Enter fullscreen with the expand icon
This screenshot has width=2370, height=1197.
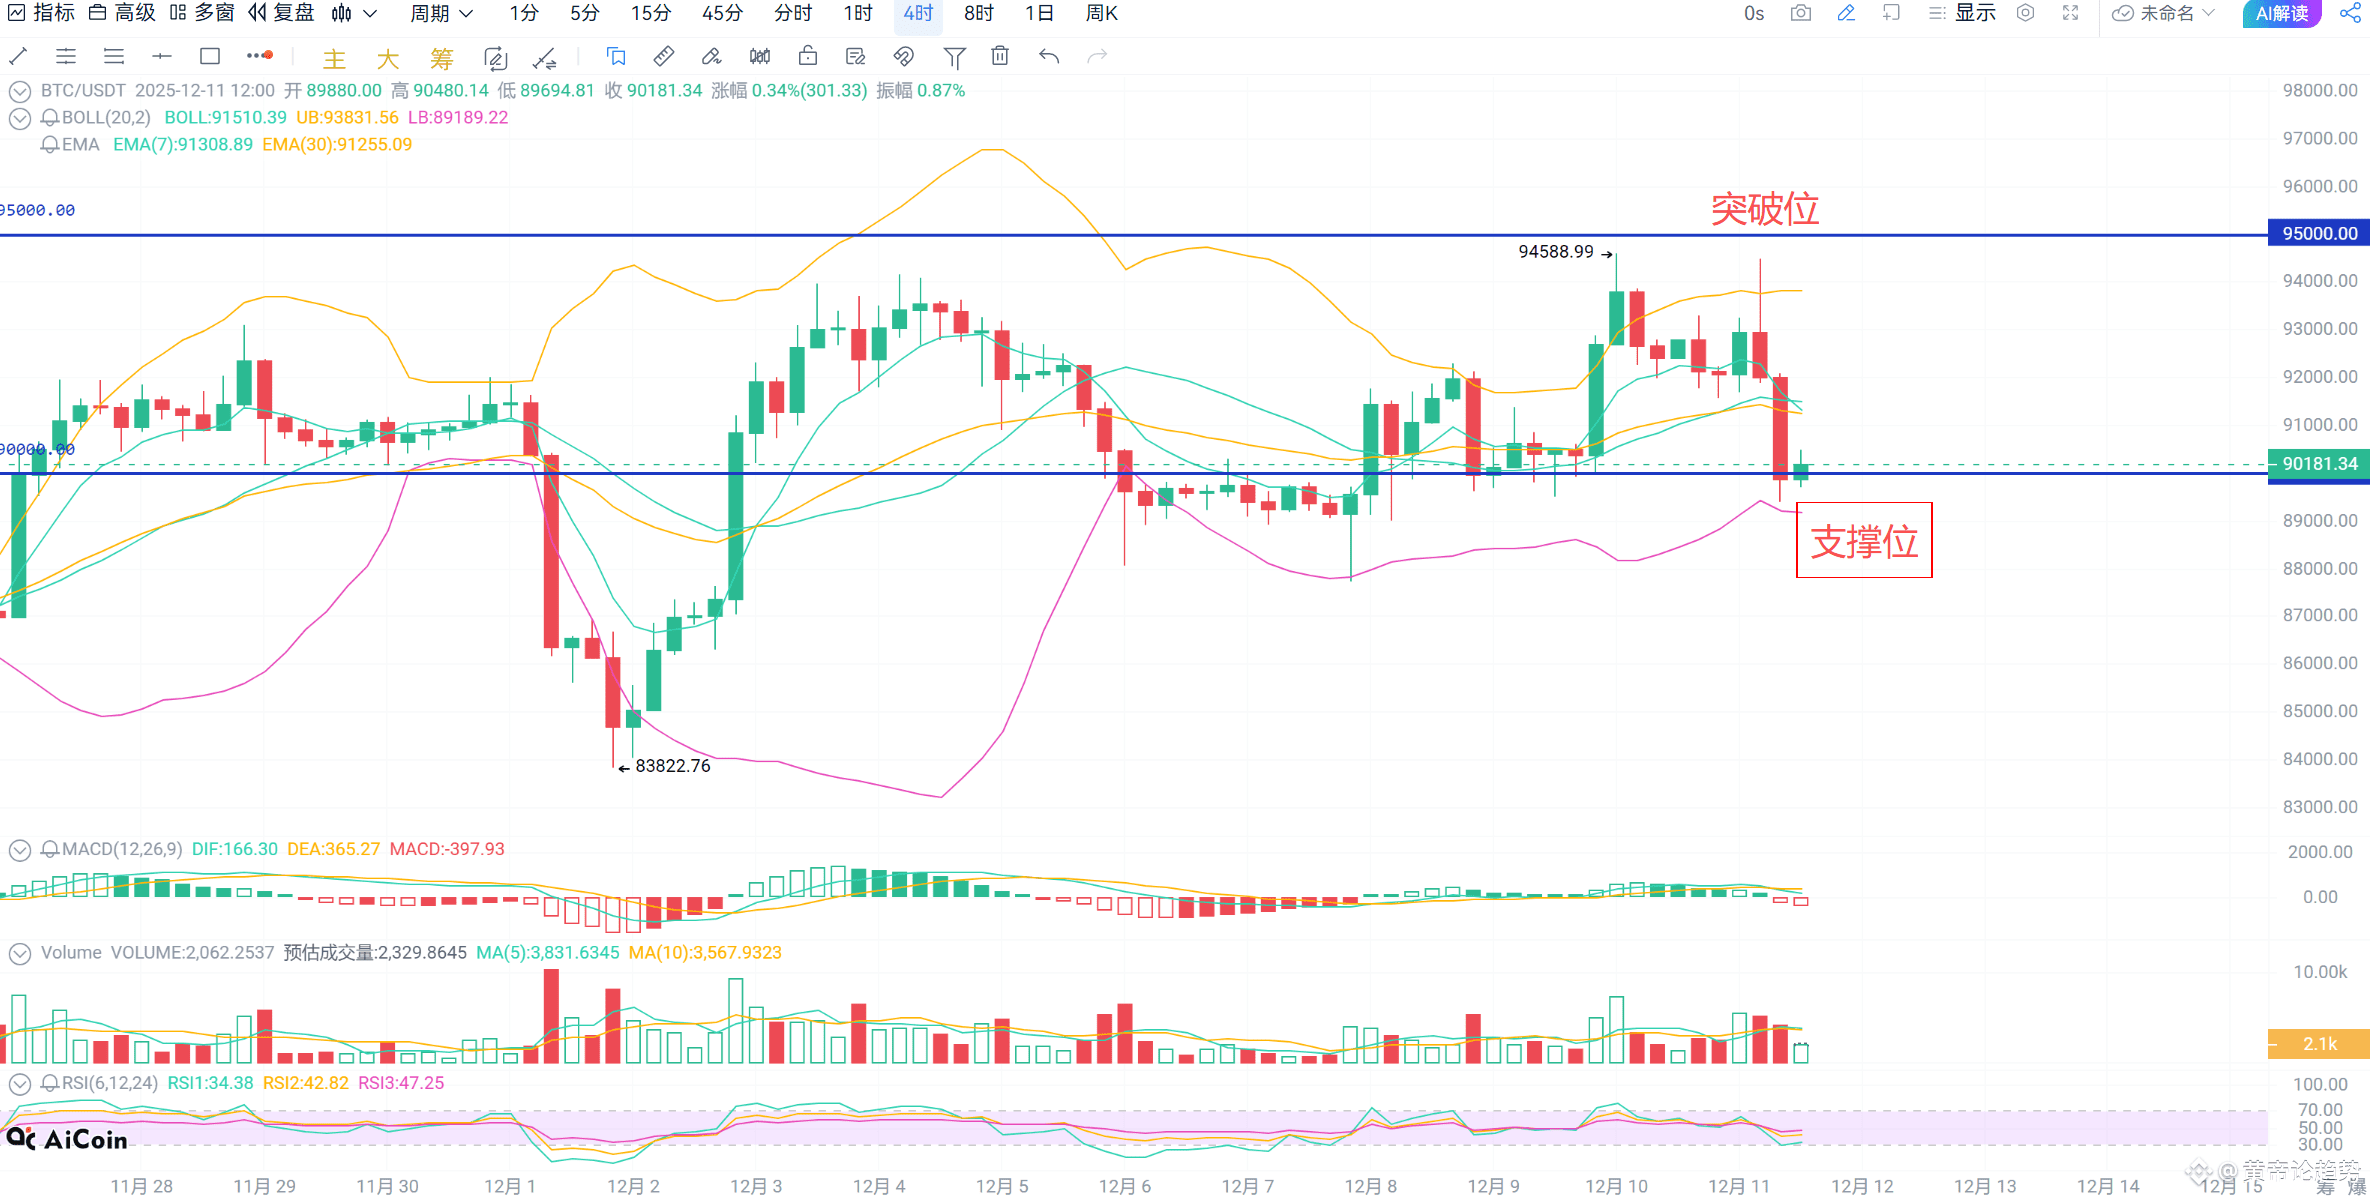[x=2071, y=13]
